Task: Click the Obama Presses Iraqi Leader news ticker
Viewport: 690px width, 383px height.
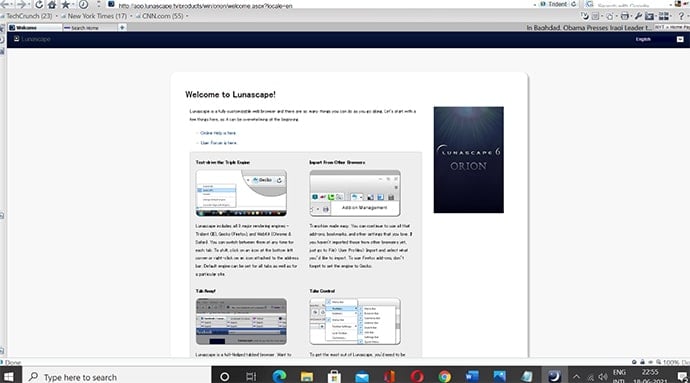Action: [589, 27]
